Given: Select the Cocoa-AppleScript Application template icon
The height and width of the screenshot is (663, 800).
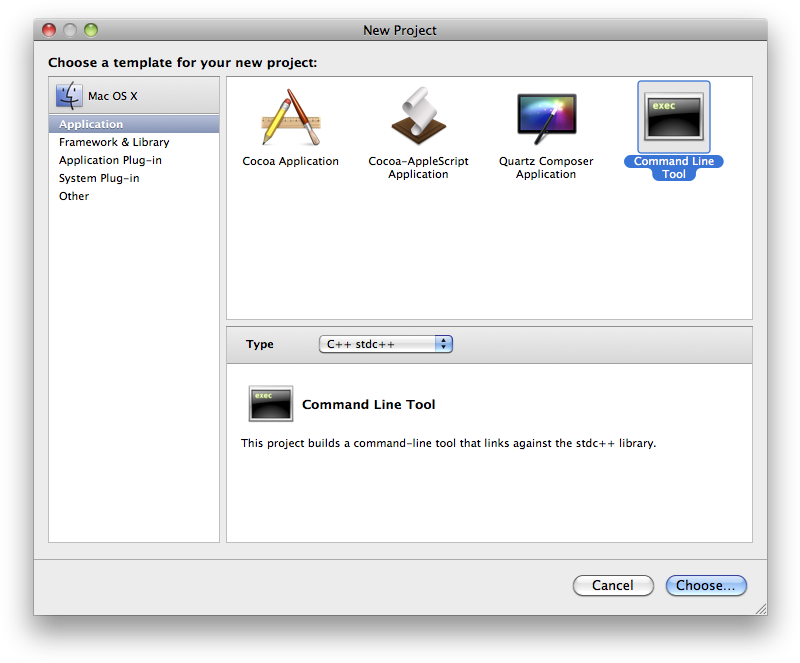Looking at the screenshot, I should pyautogui.click(x=418, y=117).
